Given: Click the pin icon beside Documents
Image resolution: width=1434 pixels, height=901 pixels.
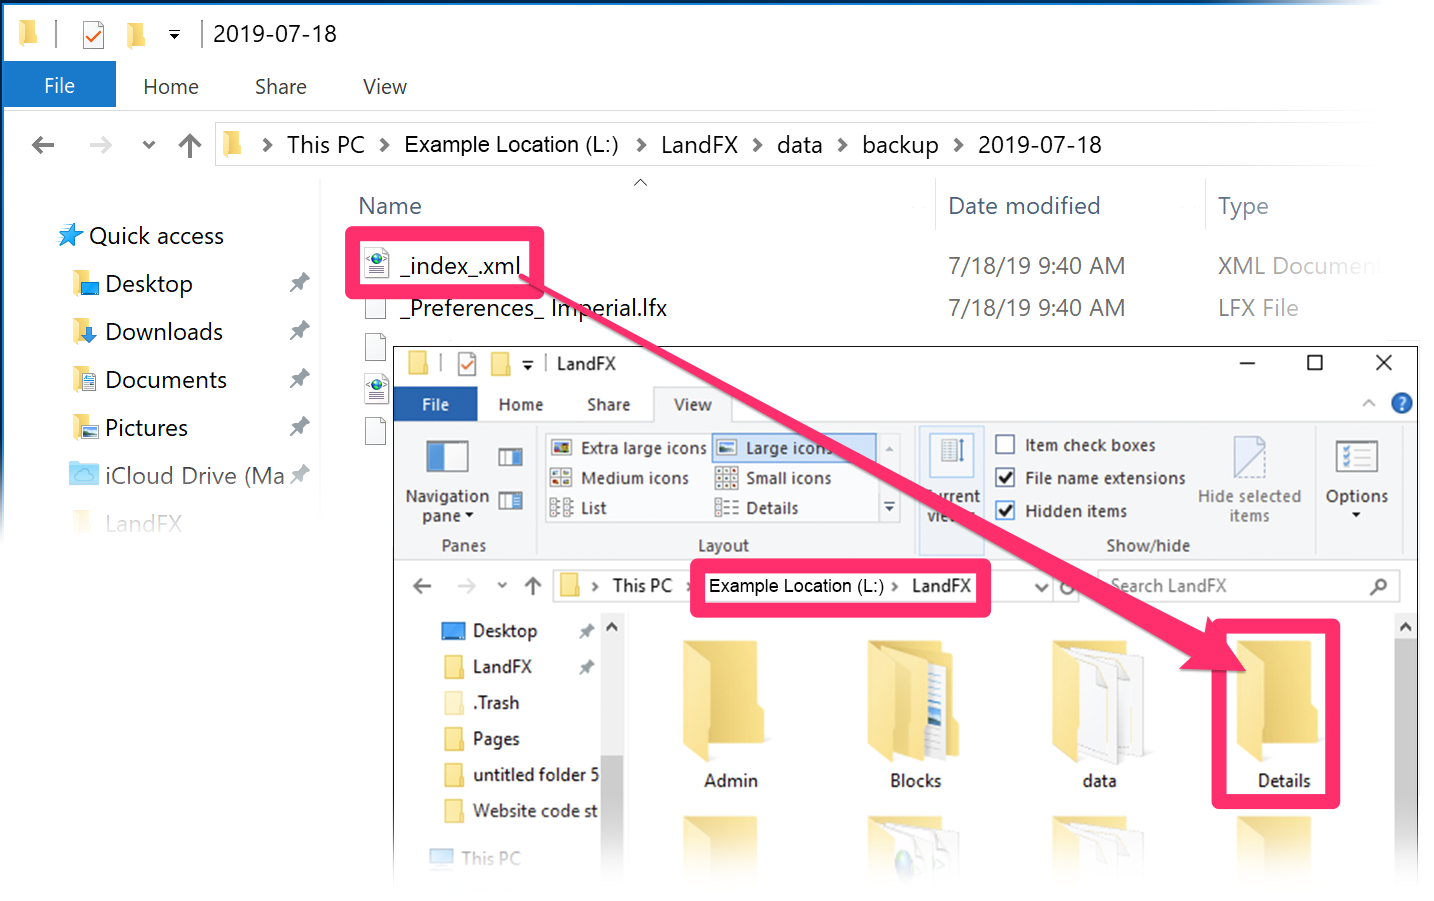Looking at the screenshot, I should click(x=299, y=378).
